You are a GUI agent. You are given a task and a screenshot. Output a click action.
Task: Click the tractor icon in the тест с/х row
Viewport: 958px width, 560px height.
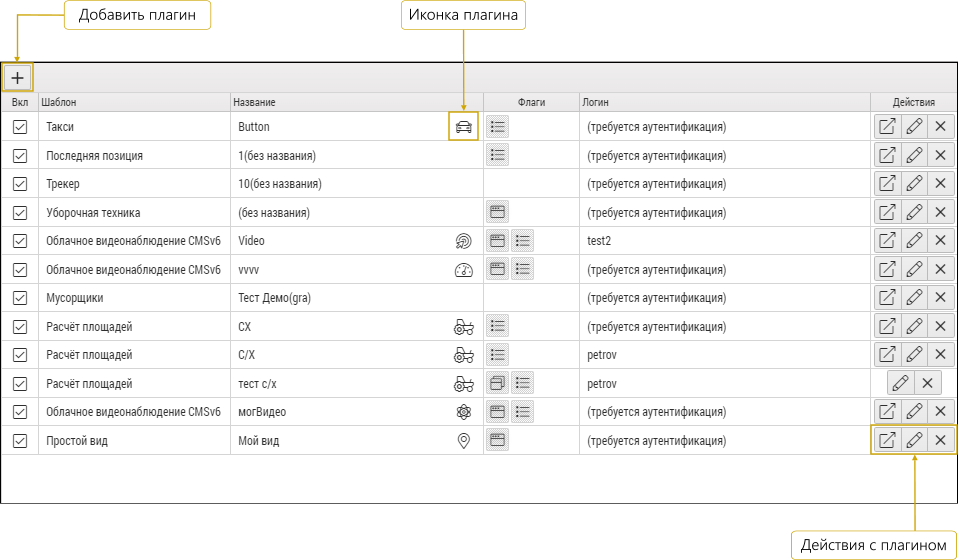[464, 384]
